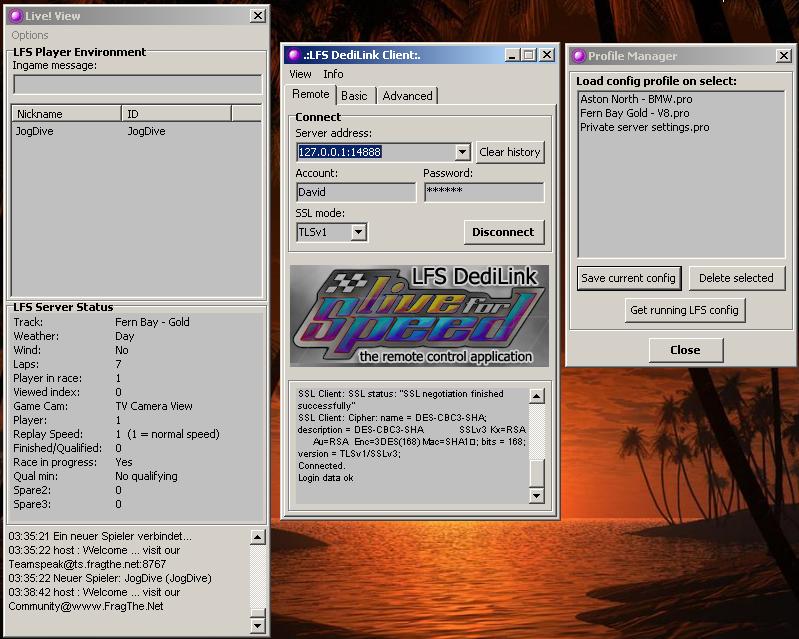
Task: Click the Disconnect button
Action: tap(503, 232)
